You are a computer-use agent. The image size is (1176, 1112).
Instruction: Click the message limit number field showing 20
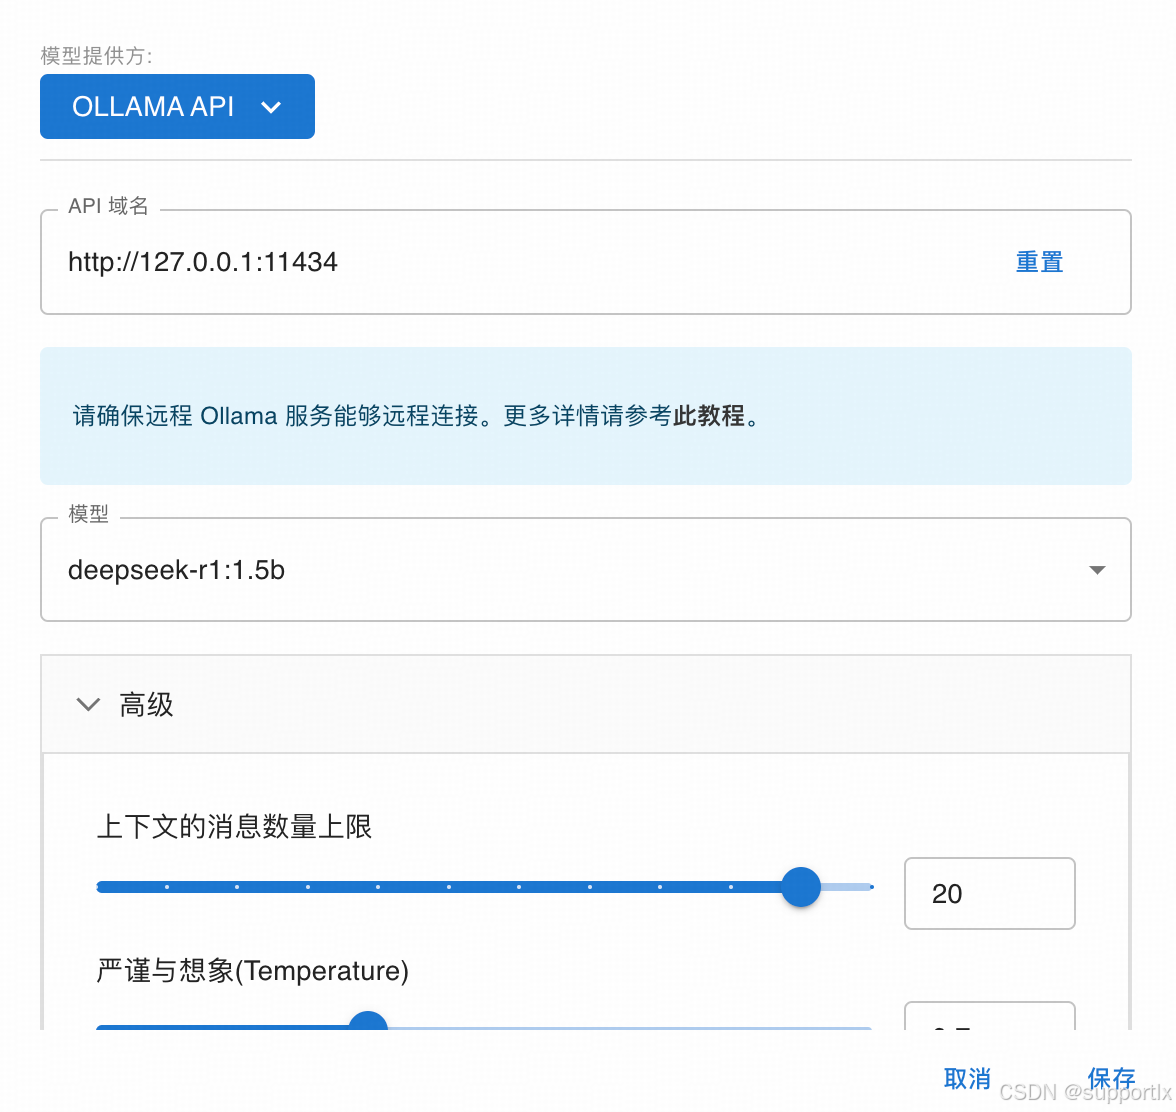tap(989, 894)
